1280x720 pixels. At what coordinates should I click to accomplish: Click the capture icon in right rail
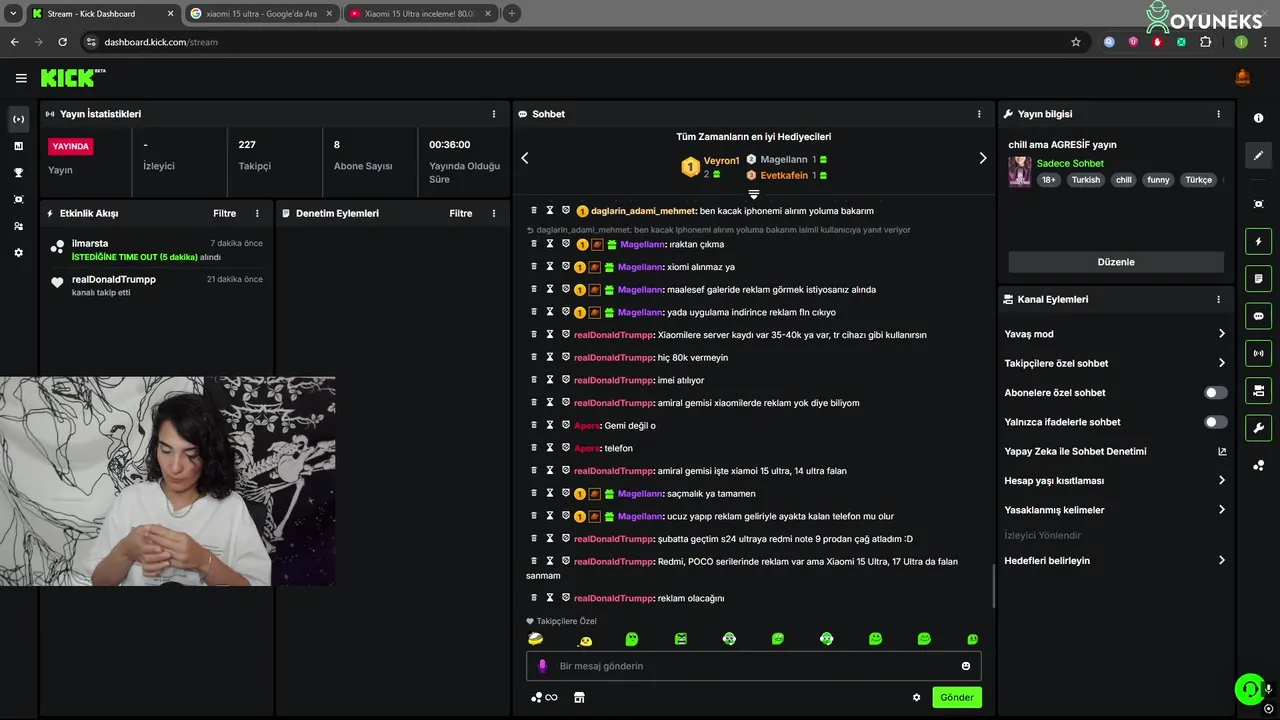[1258, 204]
